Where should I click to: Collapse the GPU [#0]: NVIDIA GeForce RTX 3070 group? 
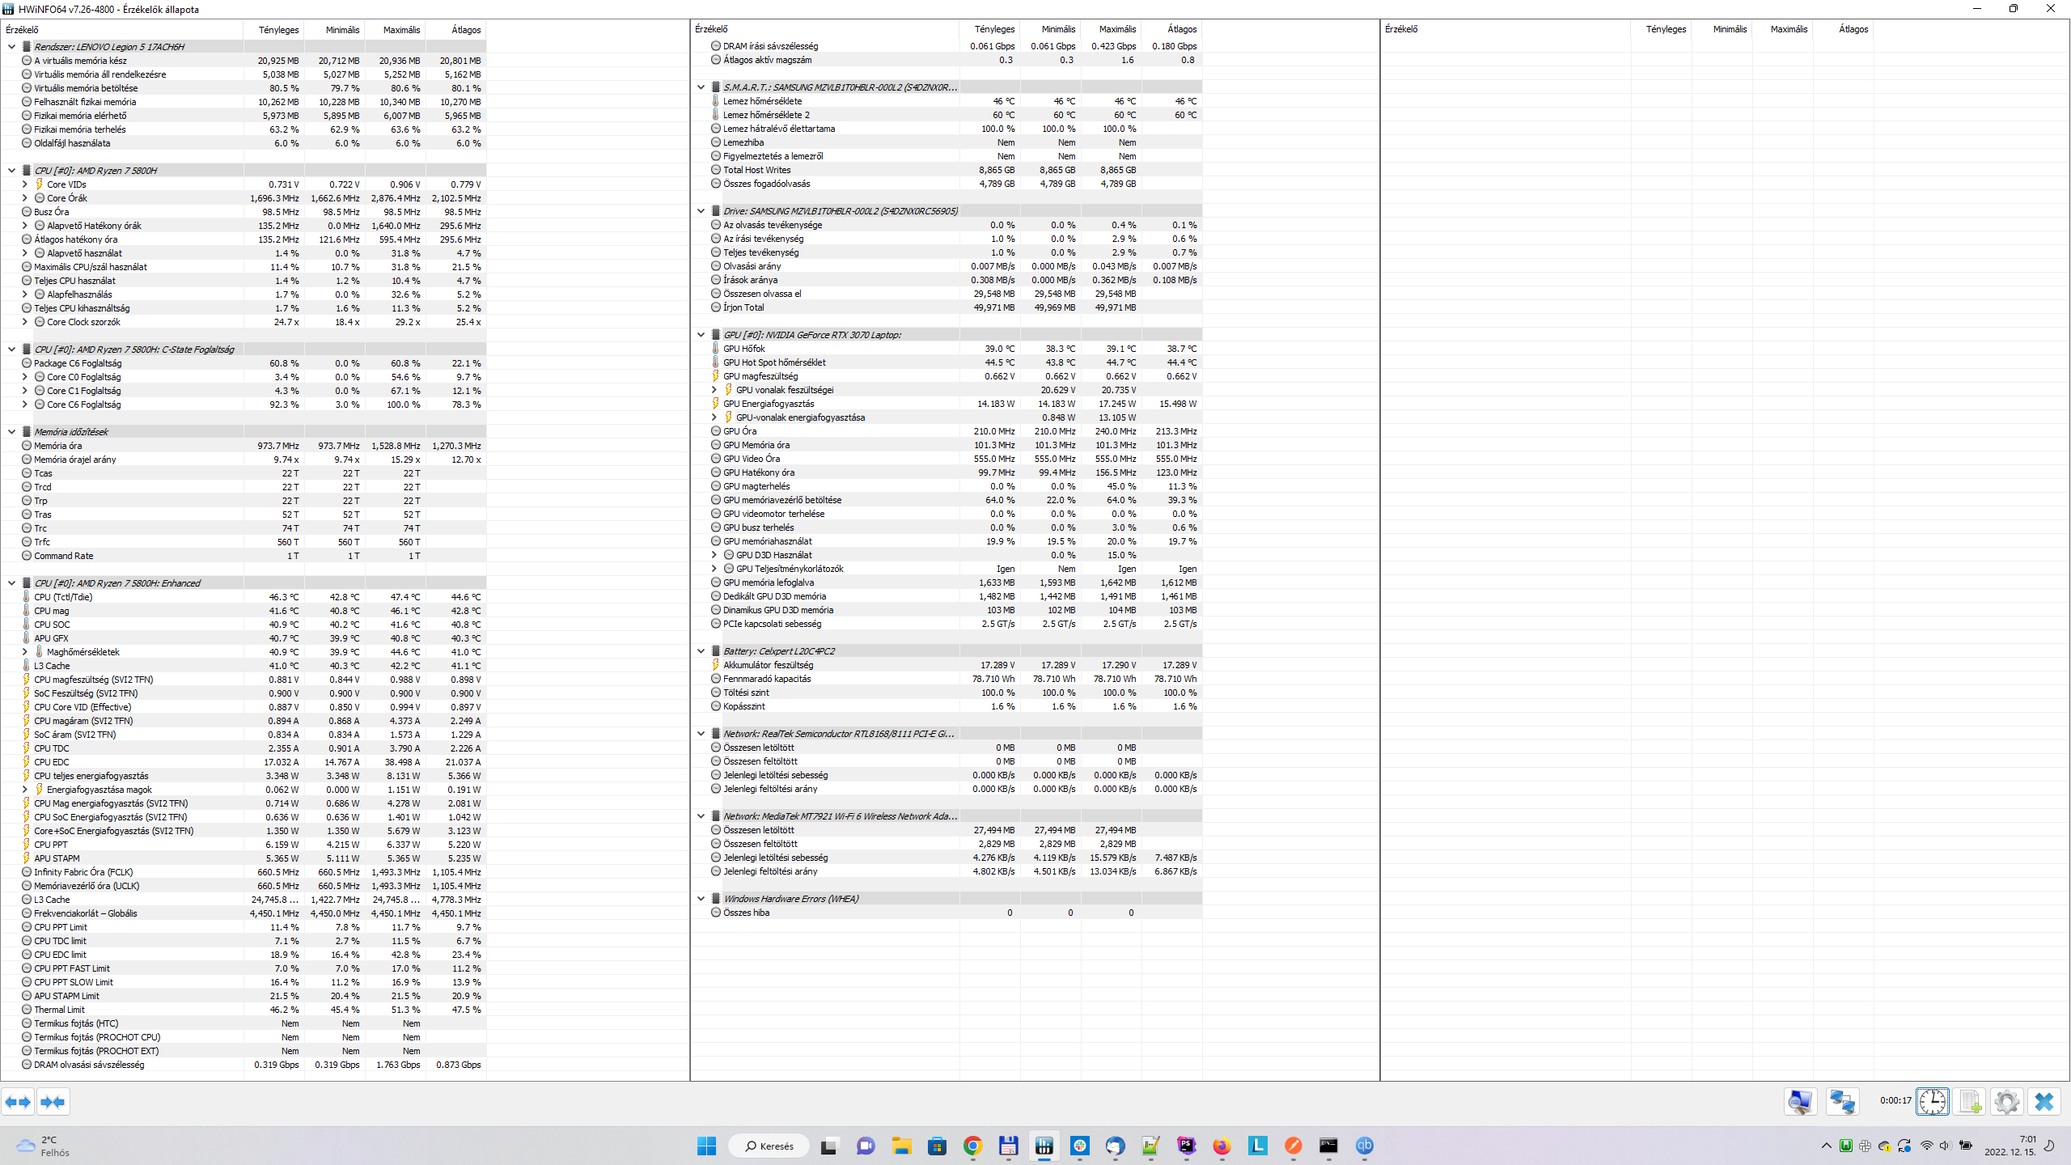[x=701, y=335]
